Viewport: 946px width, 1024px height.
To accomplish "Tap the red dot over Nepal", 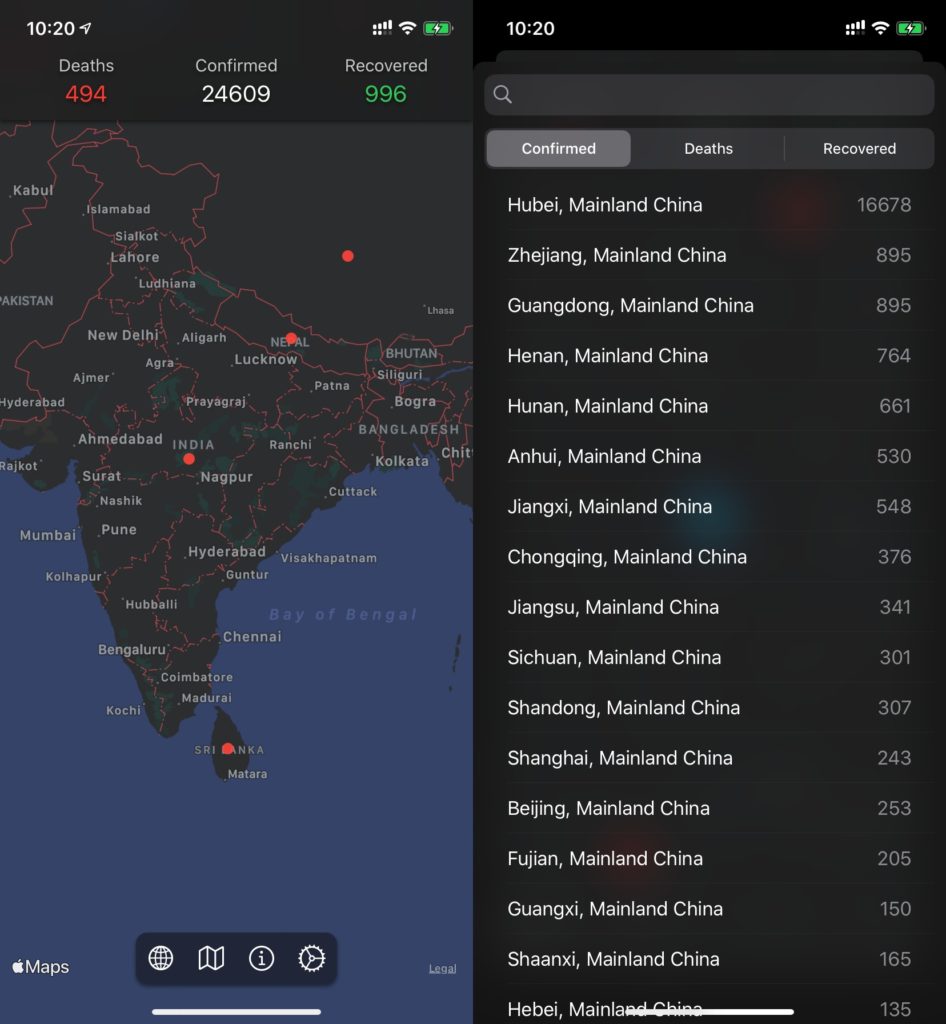I will 291,338.
